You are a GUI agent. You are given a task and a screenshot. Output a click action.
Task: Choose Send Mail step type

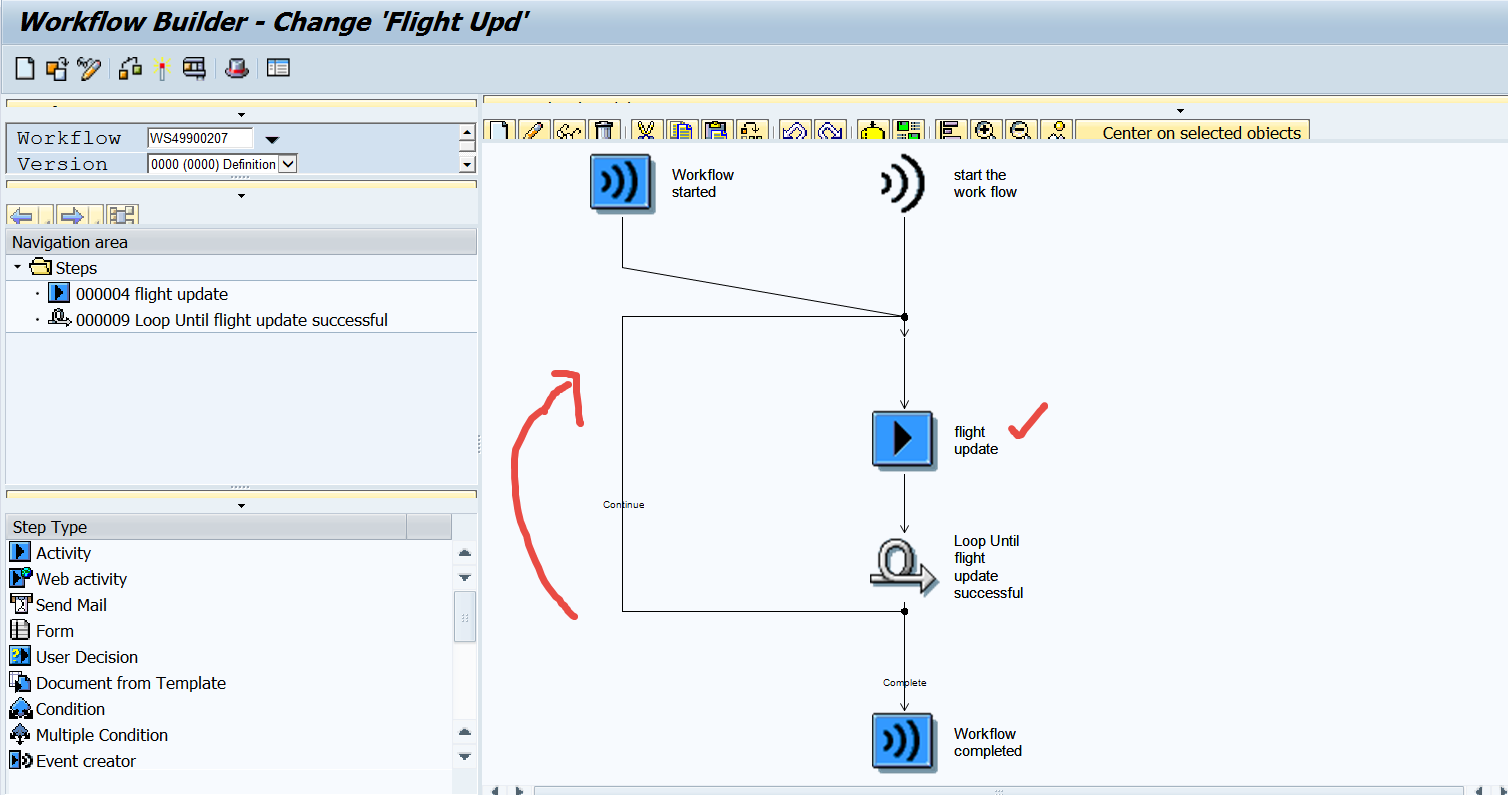71,605
